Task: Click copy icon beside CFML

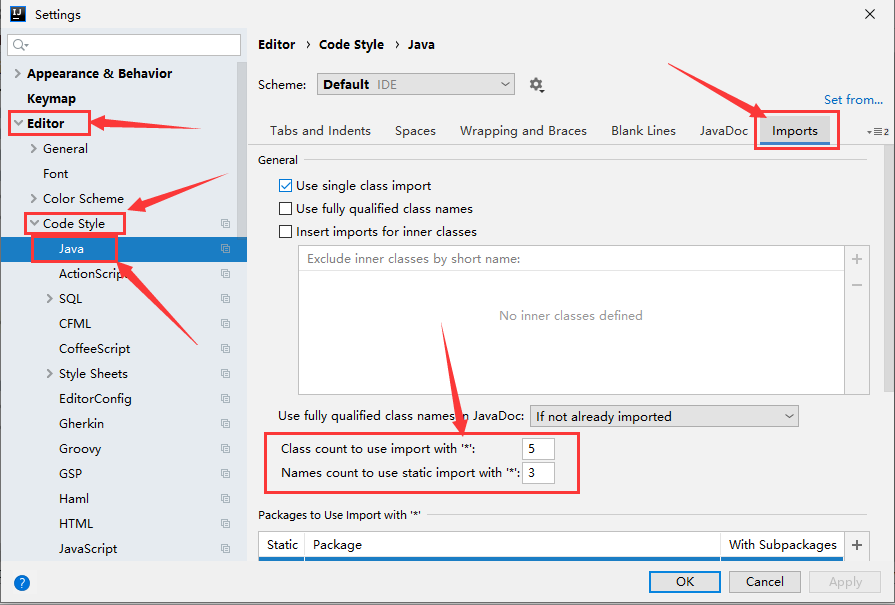Action: click(x=225, y=324)
